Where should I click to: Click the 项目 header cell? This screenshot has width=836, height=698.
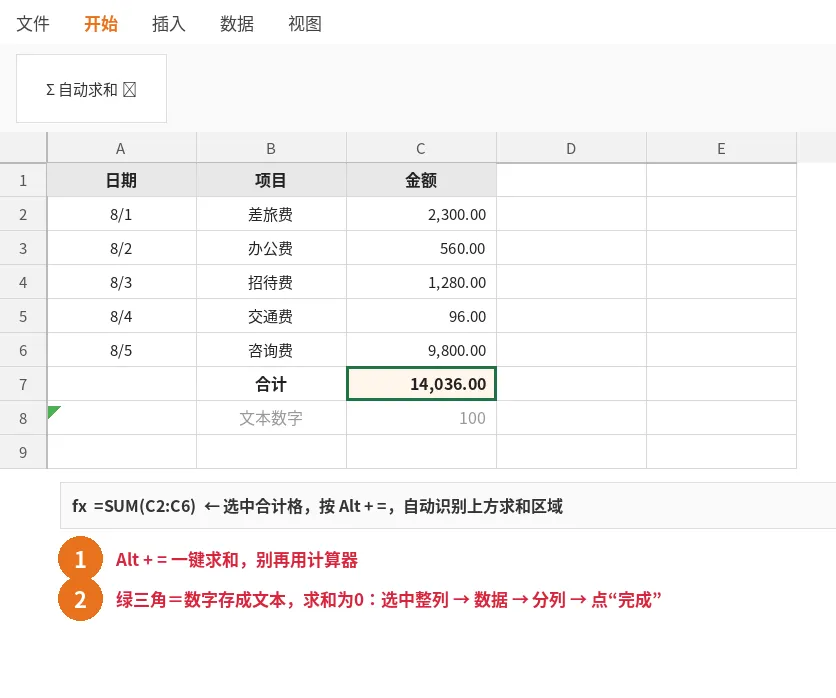(x=271, y=180)
